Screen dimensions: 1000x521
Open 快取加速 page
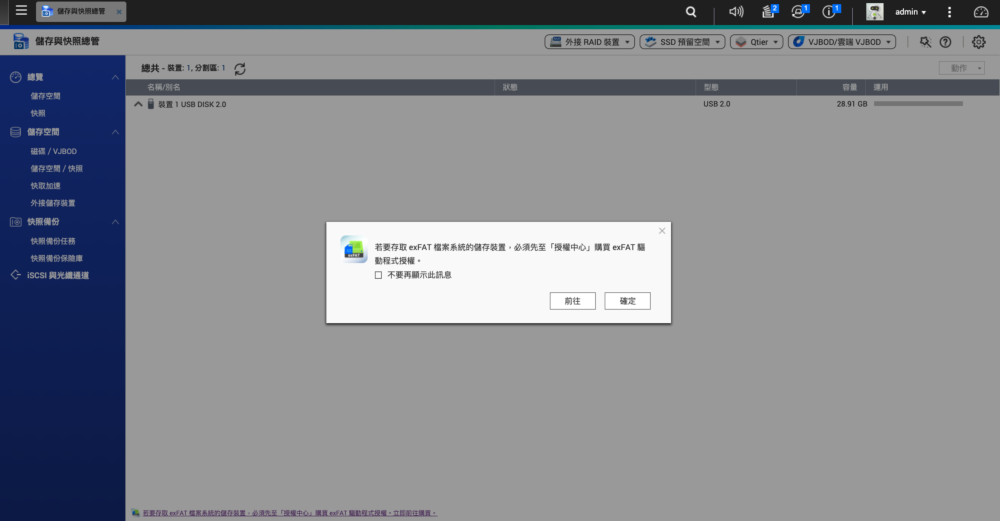coord(45,186)
